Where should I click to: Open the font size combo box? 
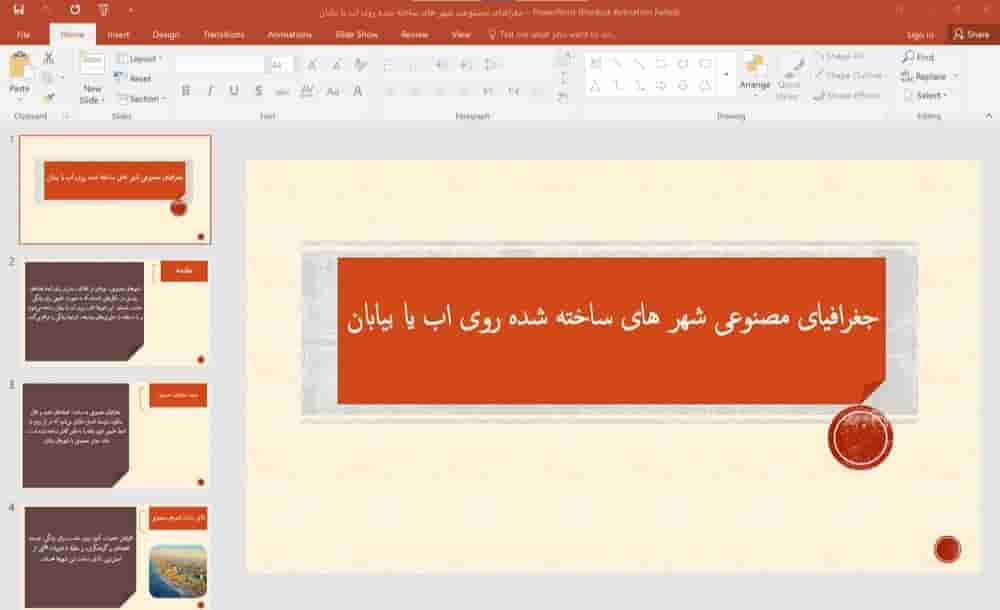coord(281,64)
